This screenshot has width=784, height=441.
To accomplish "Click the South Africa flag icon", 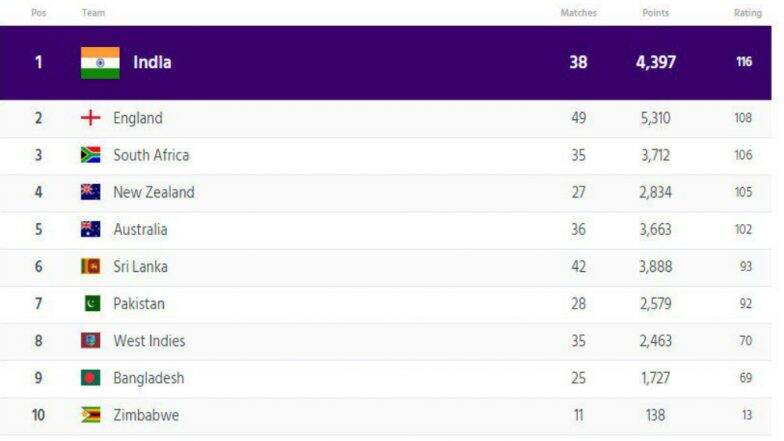I will tap(90, 155).
